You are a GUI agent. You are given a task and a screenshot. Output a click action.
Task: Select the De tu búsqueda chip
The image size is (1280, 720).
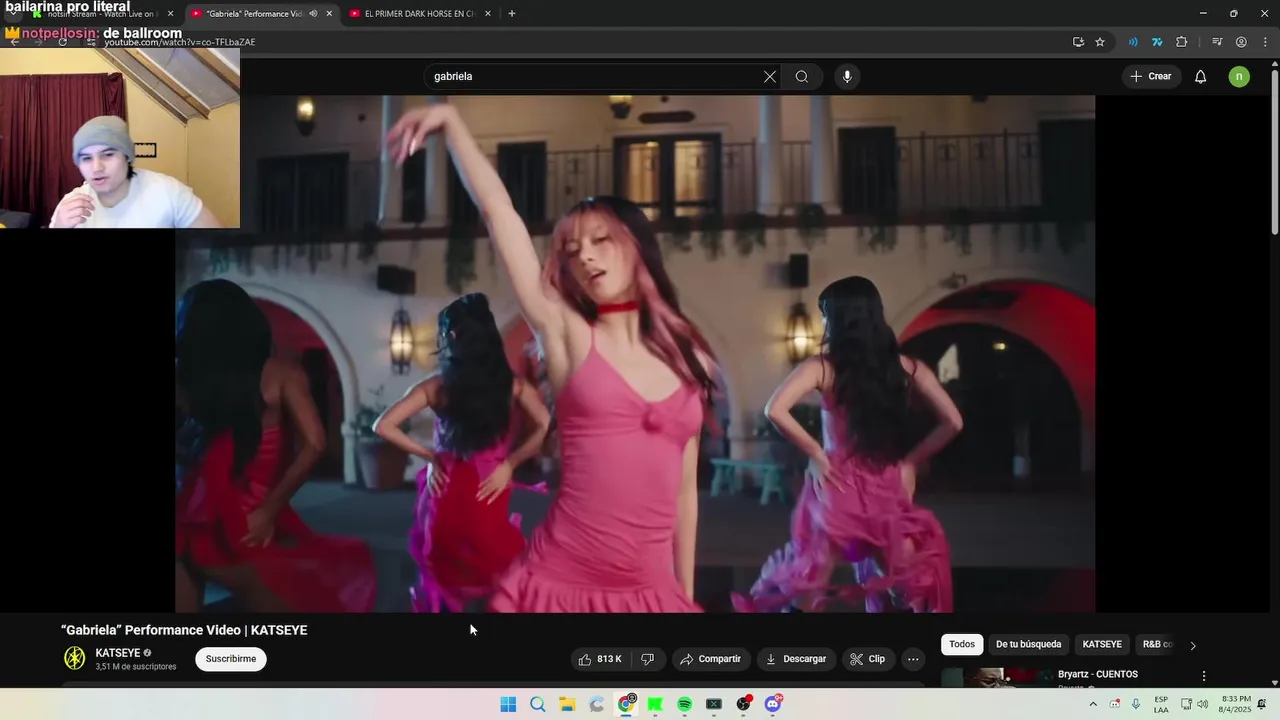(1028, 645)
